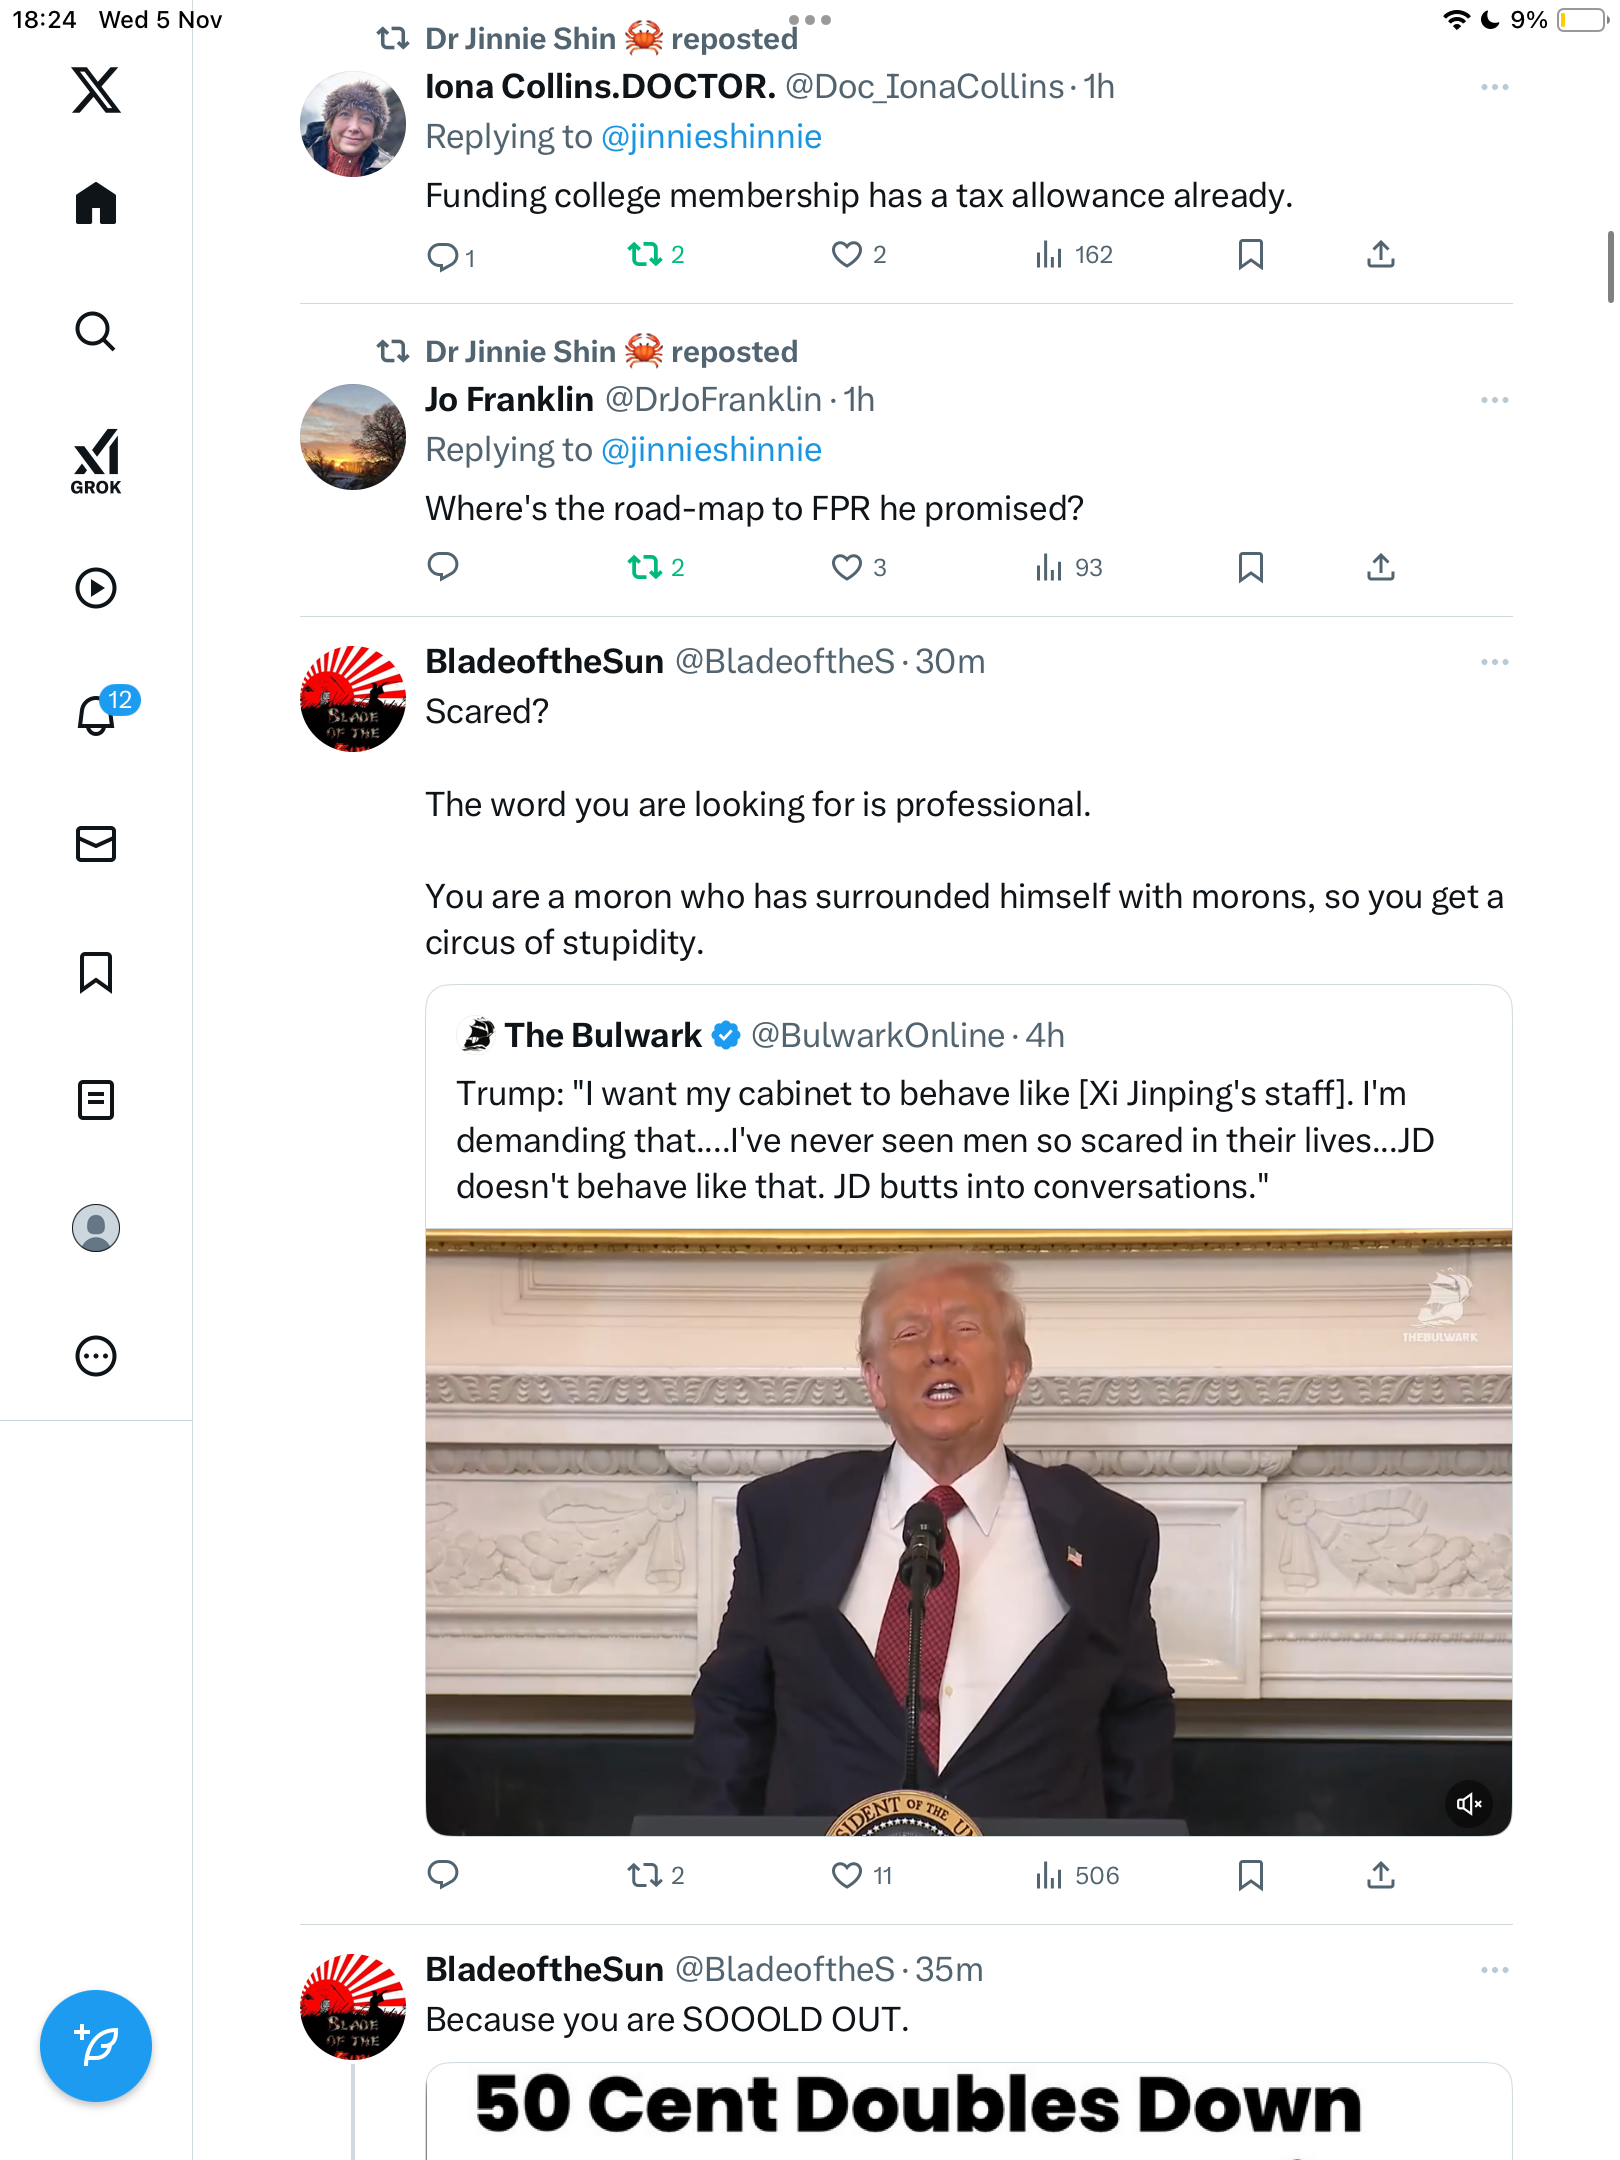The width and height of the screenshot is (1620, 2160).
Task: Play the Bulwark Trump video thumbnail
Action: [968, 1530]
